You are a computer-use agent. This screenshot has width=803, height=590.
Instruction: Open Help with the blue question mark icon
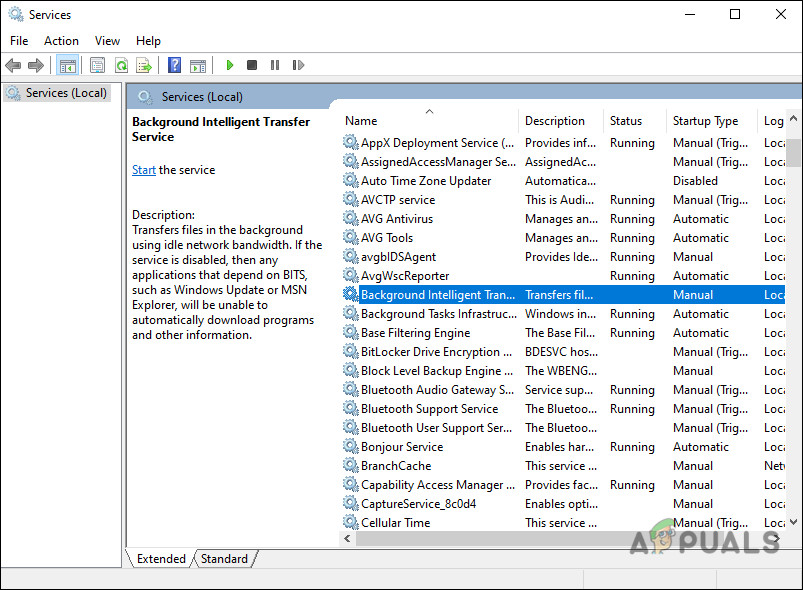pos(174,66)
